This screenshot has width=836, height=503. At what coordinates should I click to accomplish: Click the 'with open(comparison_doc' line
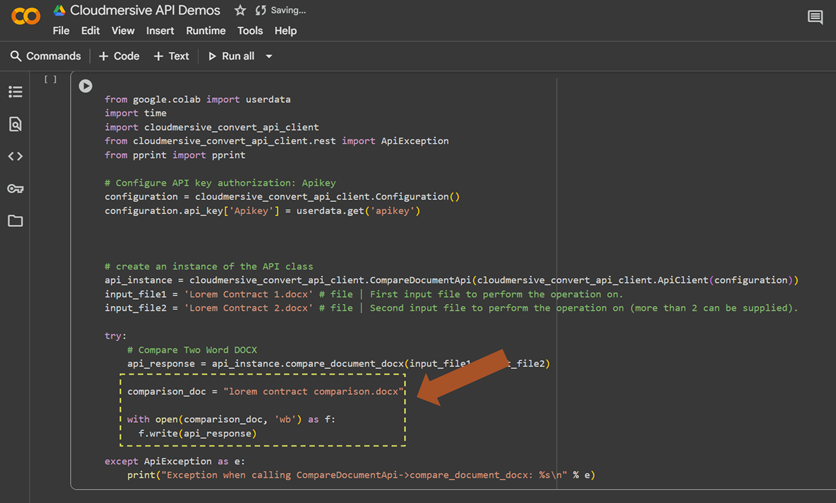coord(231,419)
